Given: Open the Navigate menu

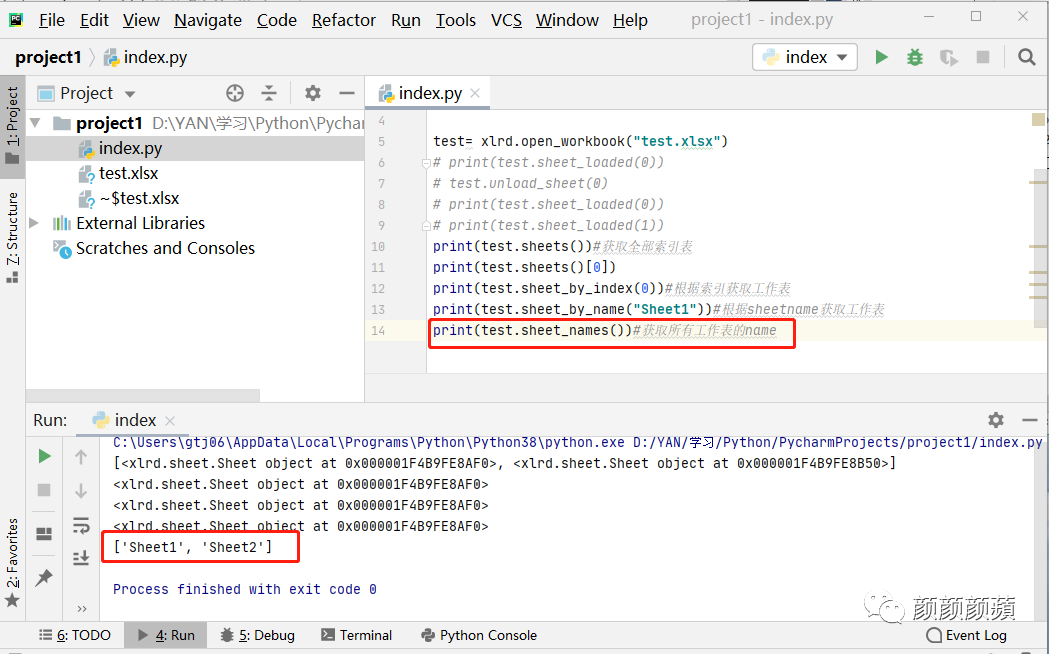Looking at the screenshot, I should [208, 20].
